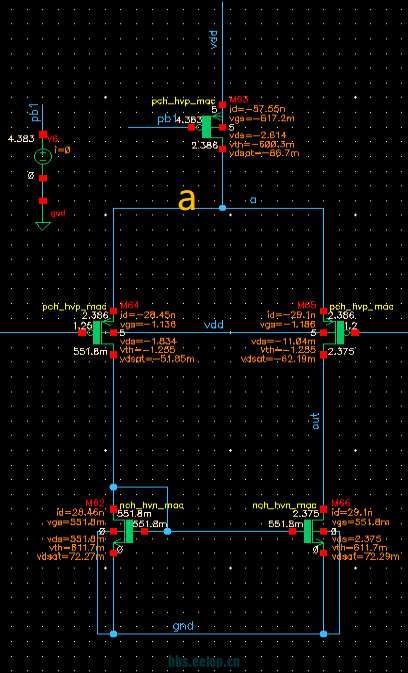Select the M63 PMOS transistor symbol
The image size is (408, 673).
[x=210, y=127]
